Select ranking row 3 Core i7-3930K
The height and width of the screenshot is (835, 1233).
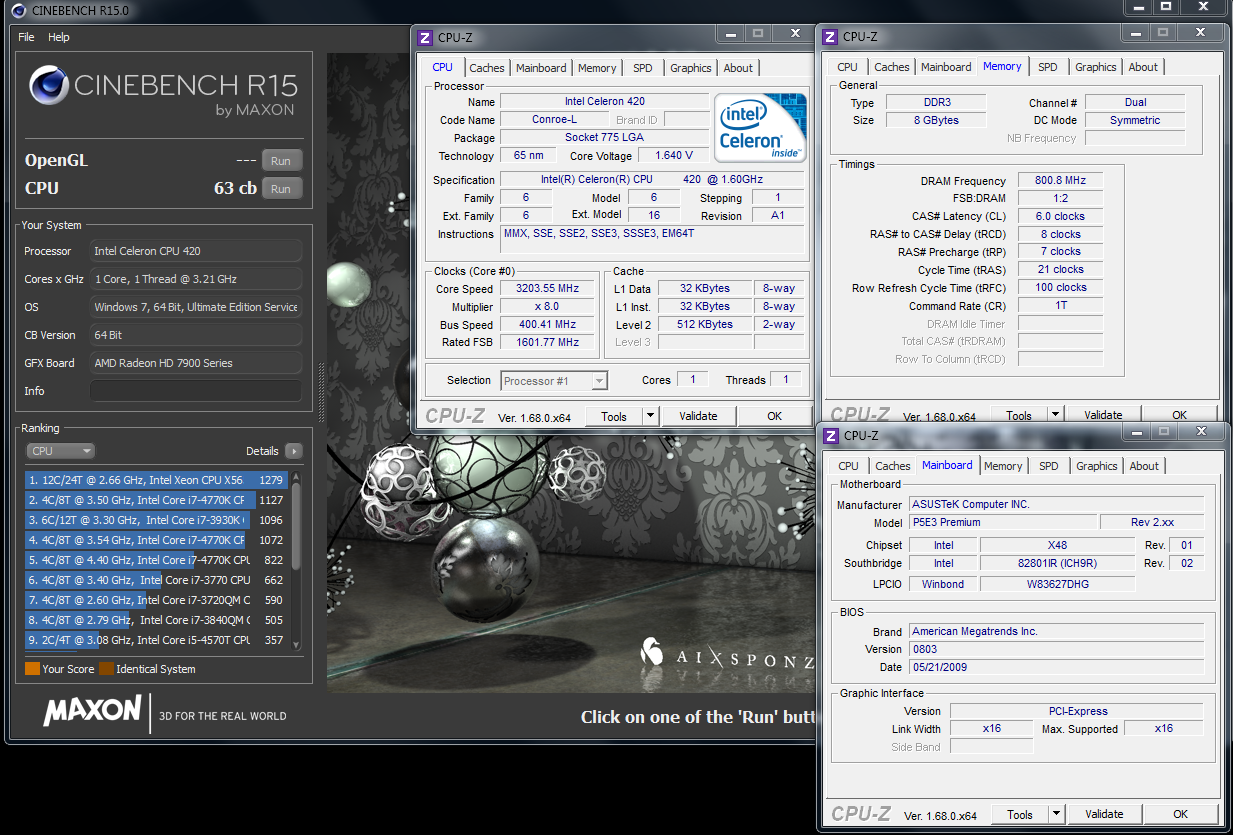pos(157,520)
